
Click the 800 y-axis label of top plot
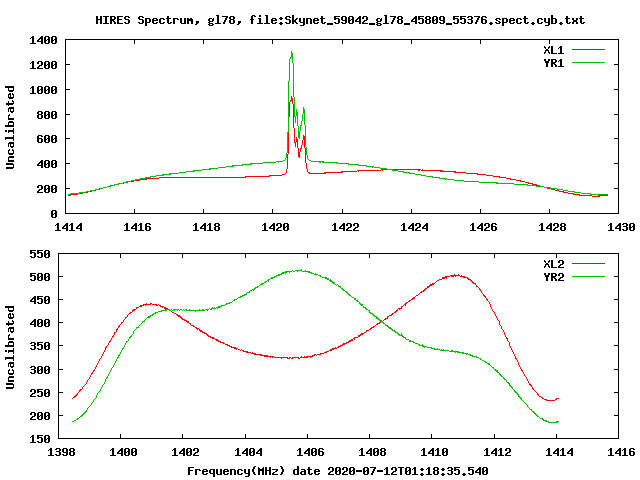pyautogui.click(x=47, y=115)
